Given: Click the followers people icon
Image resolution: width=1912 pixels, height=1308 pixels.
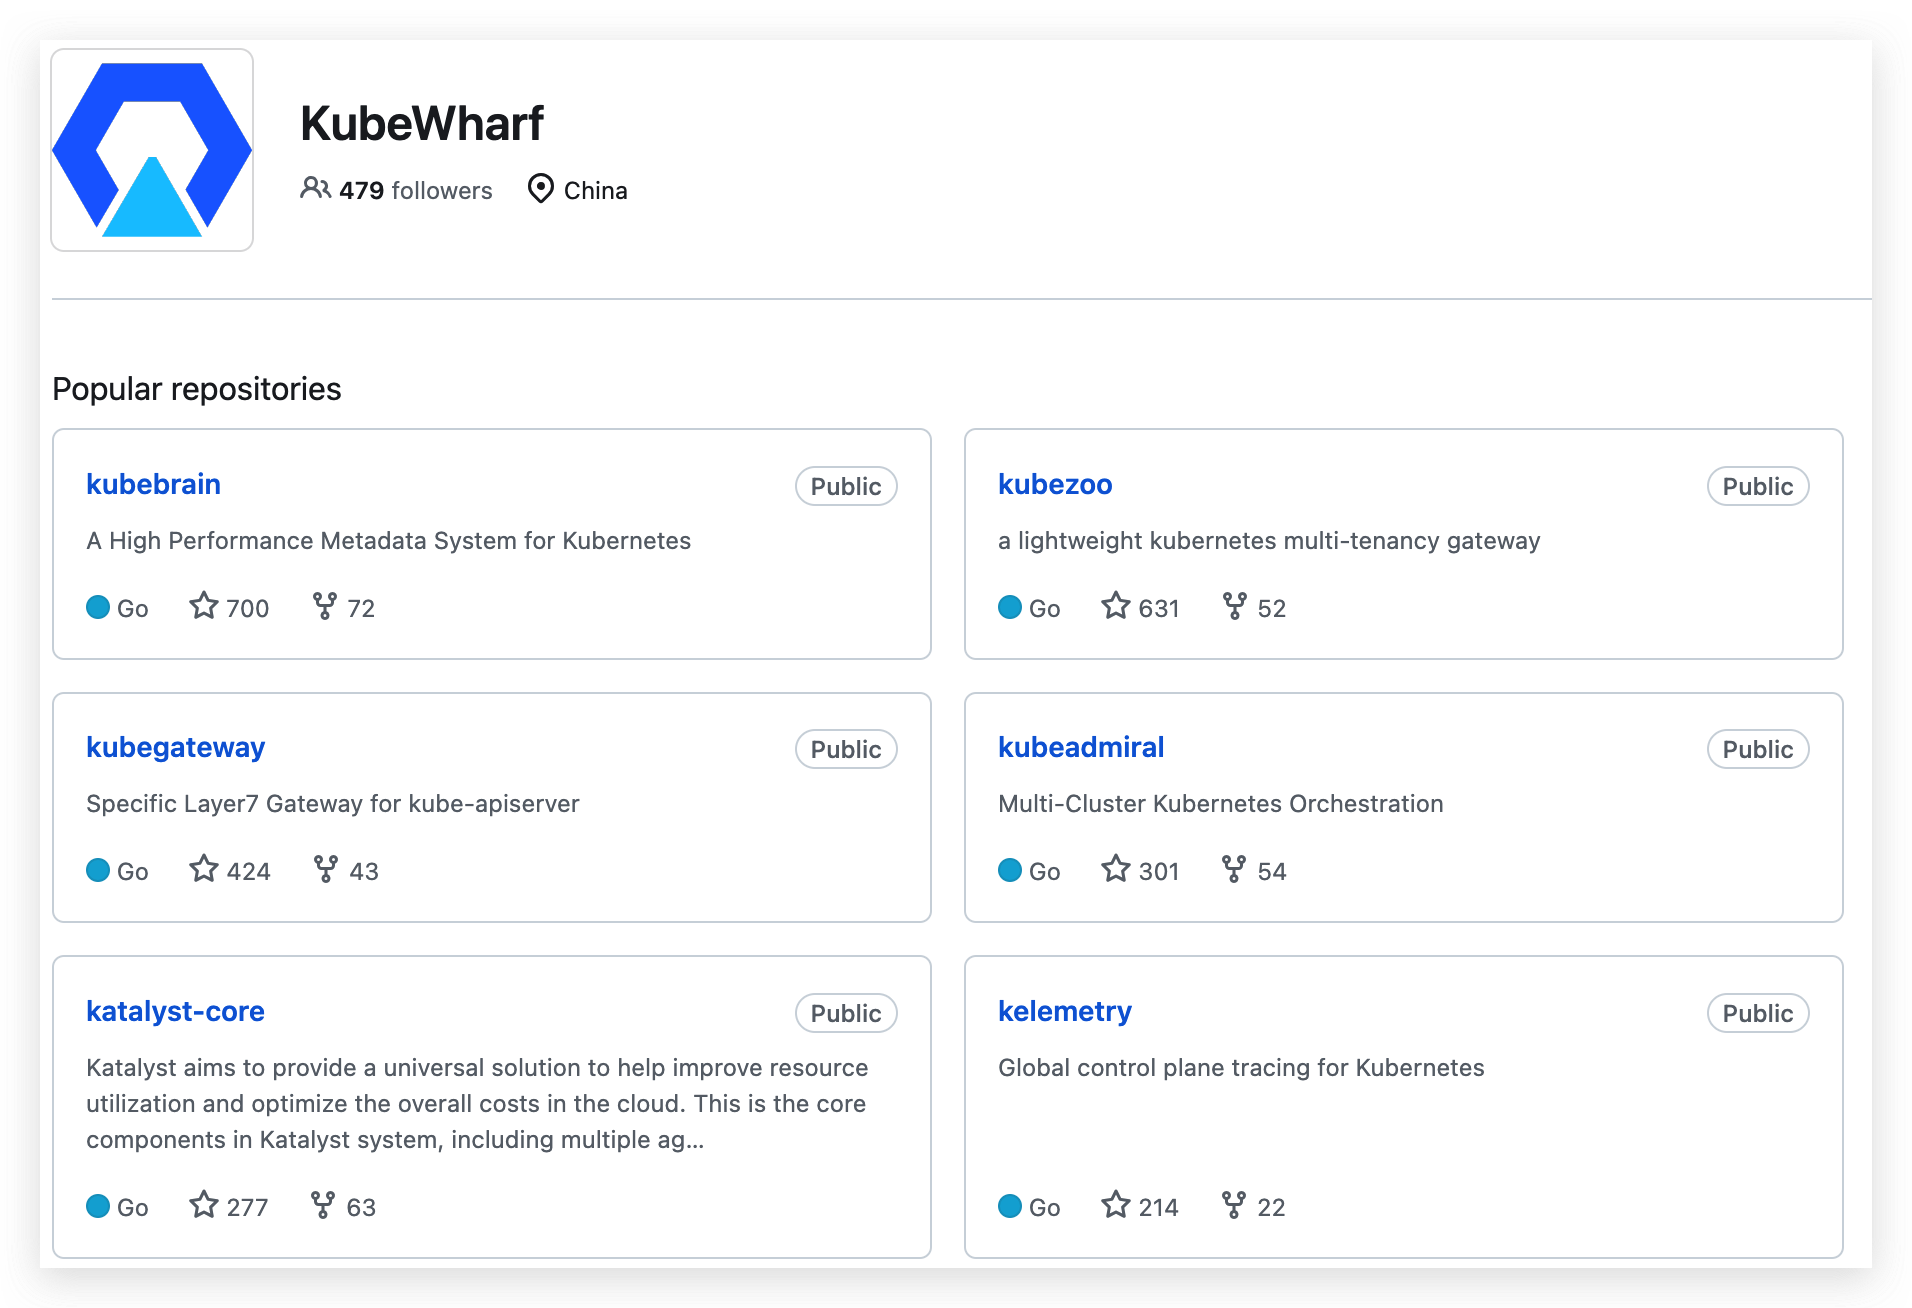Looking at the screenshot, I should pos(315,188).
